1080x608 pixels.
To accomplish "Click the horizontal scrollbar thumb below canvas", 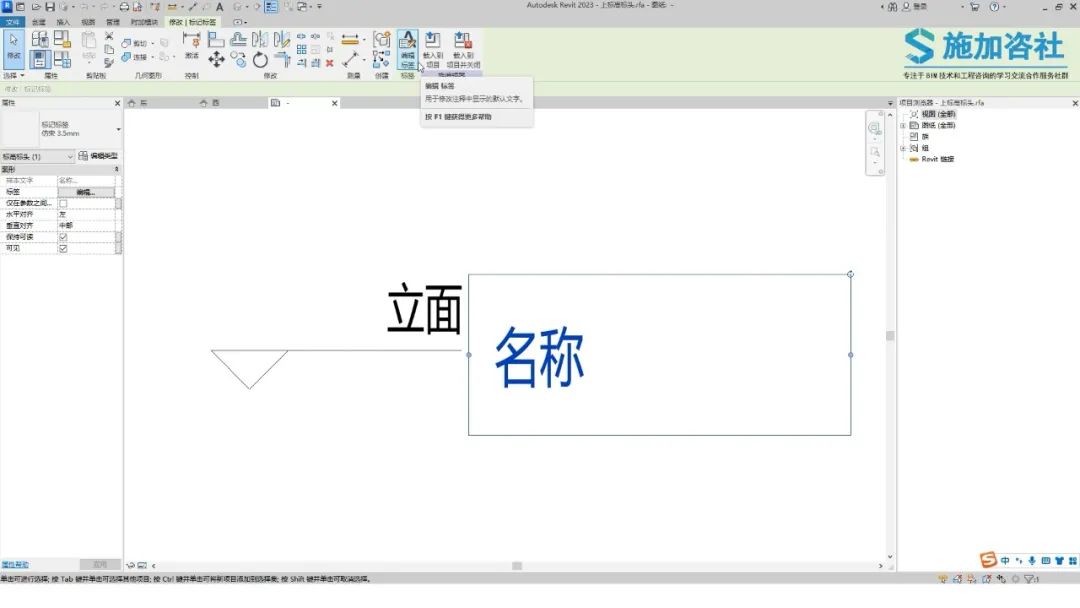I will click(x=517, y=566).
